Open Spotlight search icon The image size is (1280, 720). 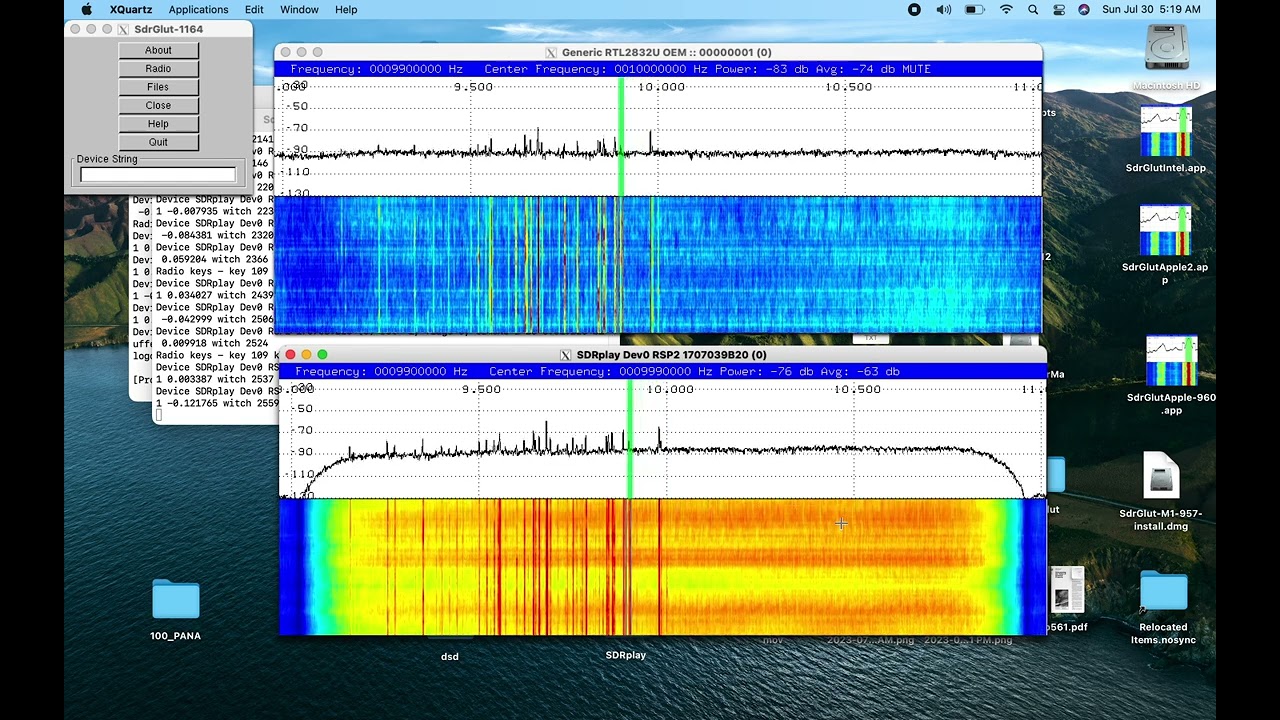(1033, 9)
